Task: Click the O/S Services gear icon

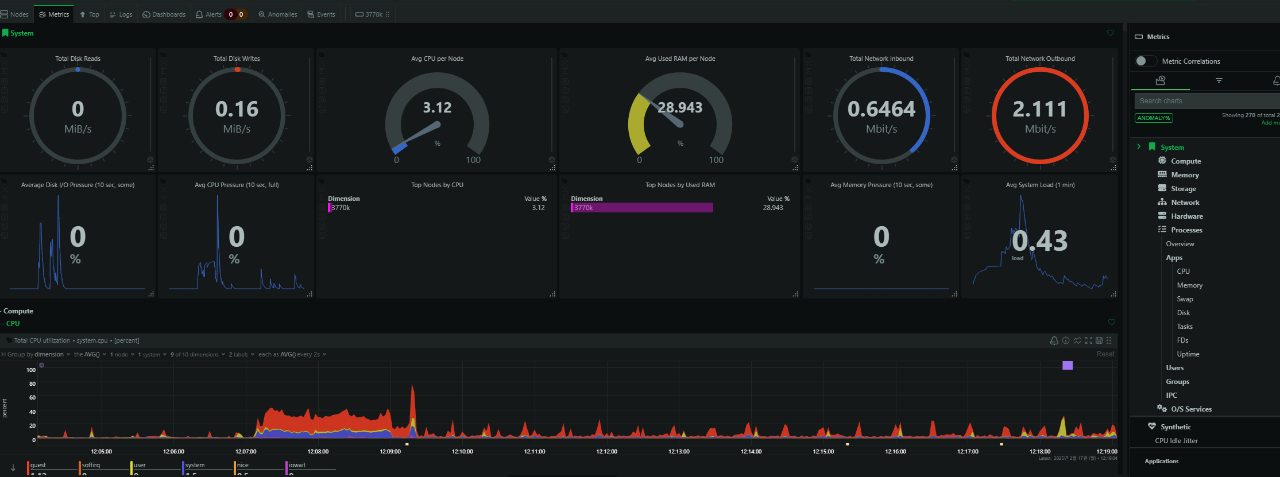Action: coord(1162,408)
